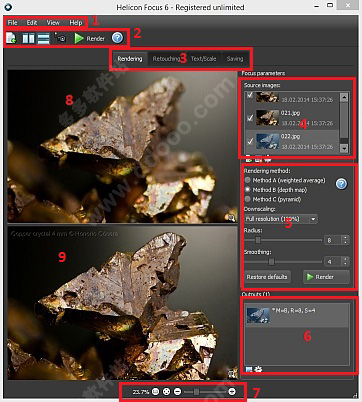
Task: Switch to the Text/Scale tab
Action: (203, 59)
